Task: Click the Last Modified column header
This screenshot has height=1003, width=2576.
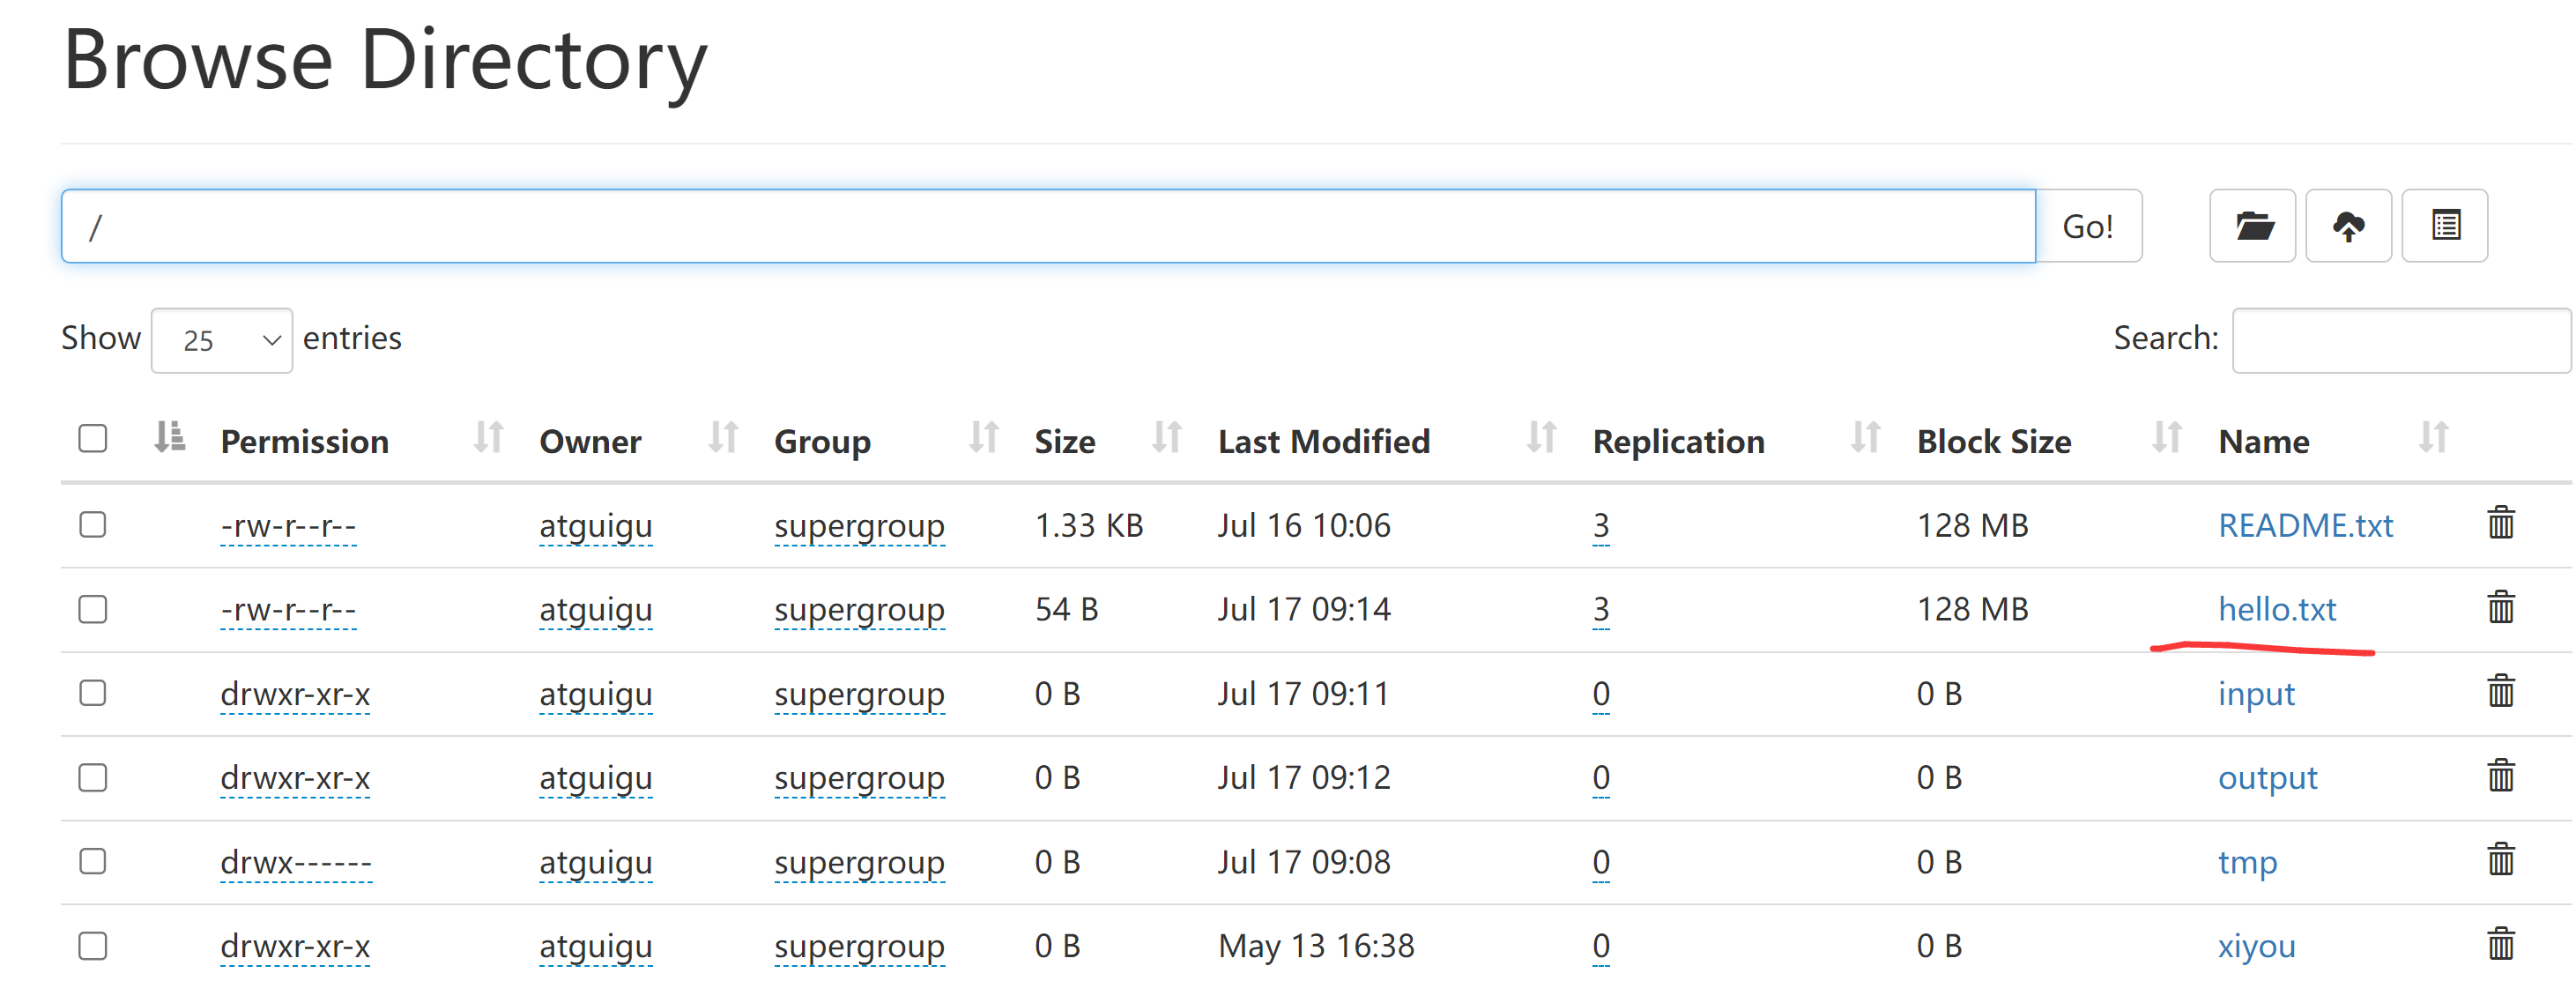Action: point(1324,441)
